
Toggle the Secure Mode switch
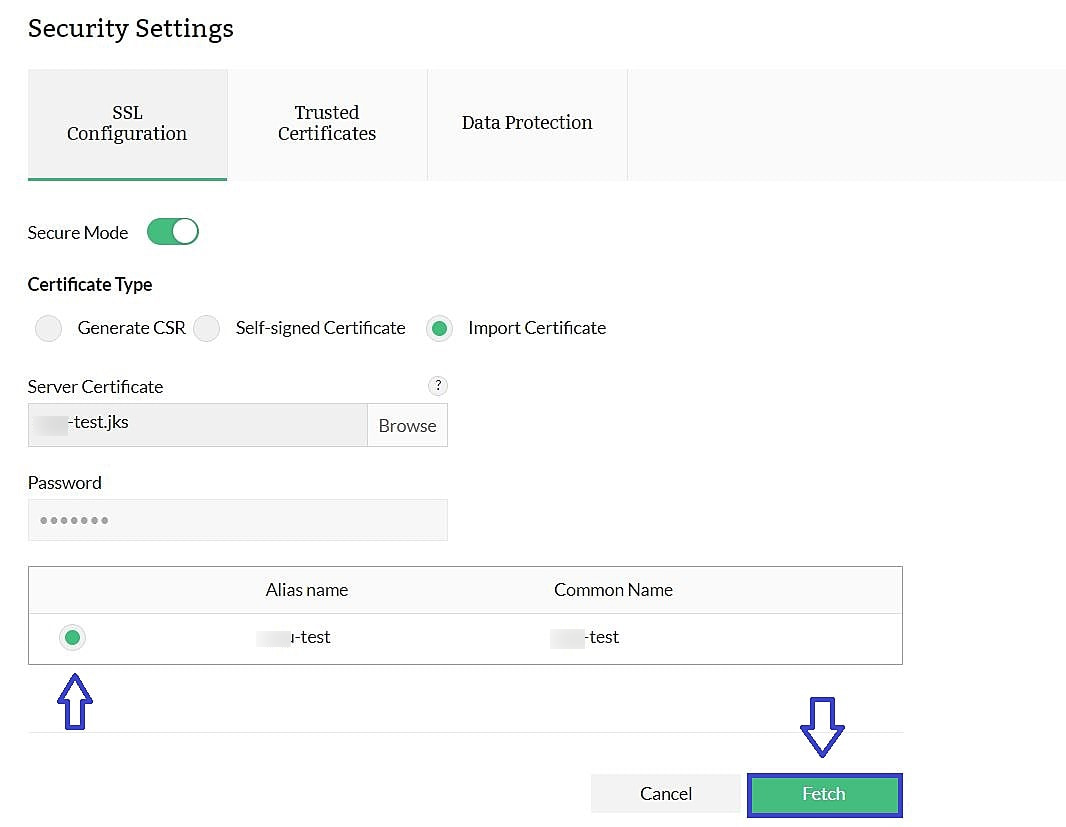(x=173, y=232)
